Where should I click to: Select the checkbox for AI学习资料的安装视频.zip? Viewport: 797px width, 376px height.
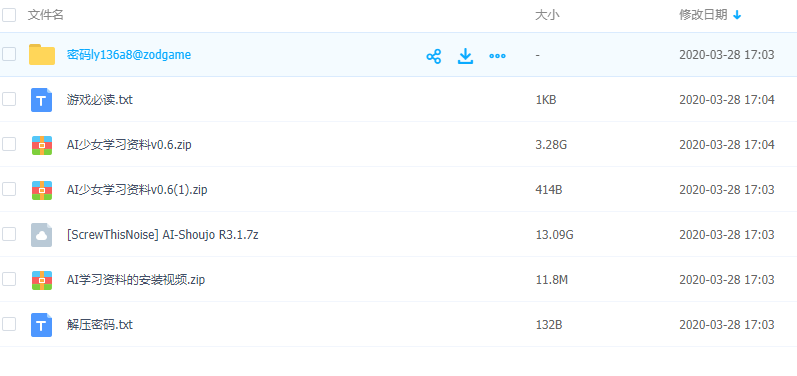[x=9, y=279]
